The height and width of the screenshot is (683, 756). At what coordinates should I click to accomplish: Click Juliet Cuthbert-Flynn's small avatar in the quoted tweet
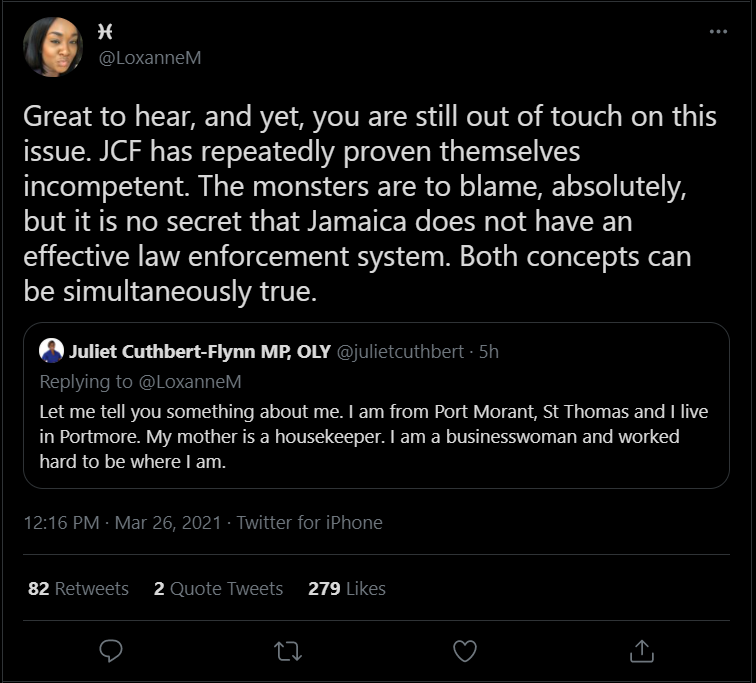51,351
